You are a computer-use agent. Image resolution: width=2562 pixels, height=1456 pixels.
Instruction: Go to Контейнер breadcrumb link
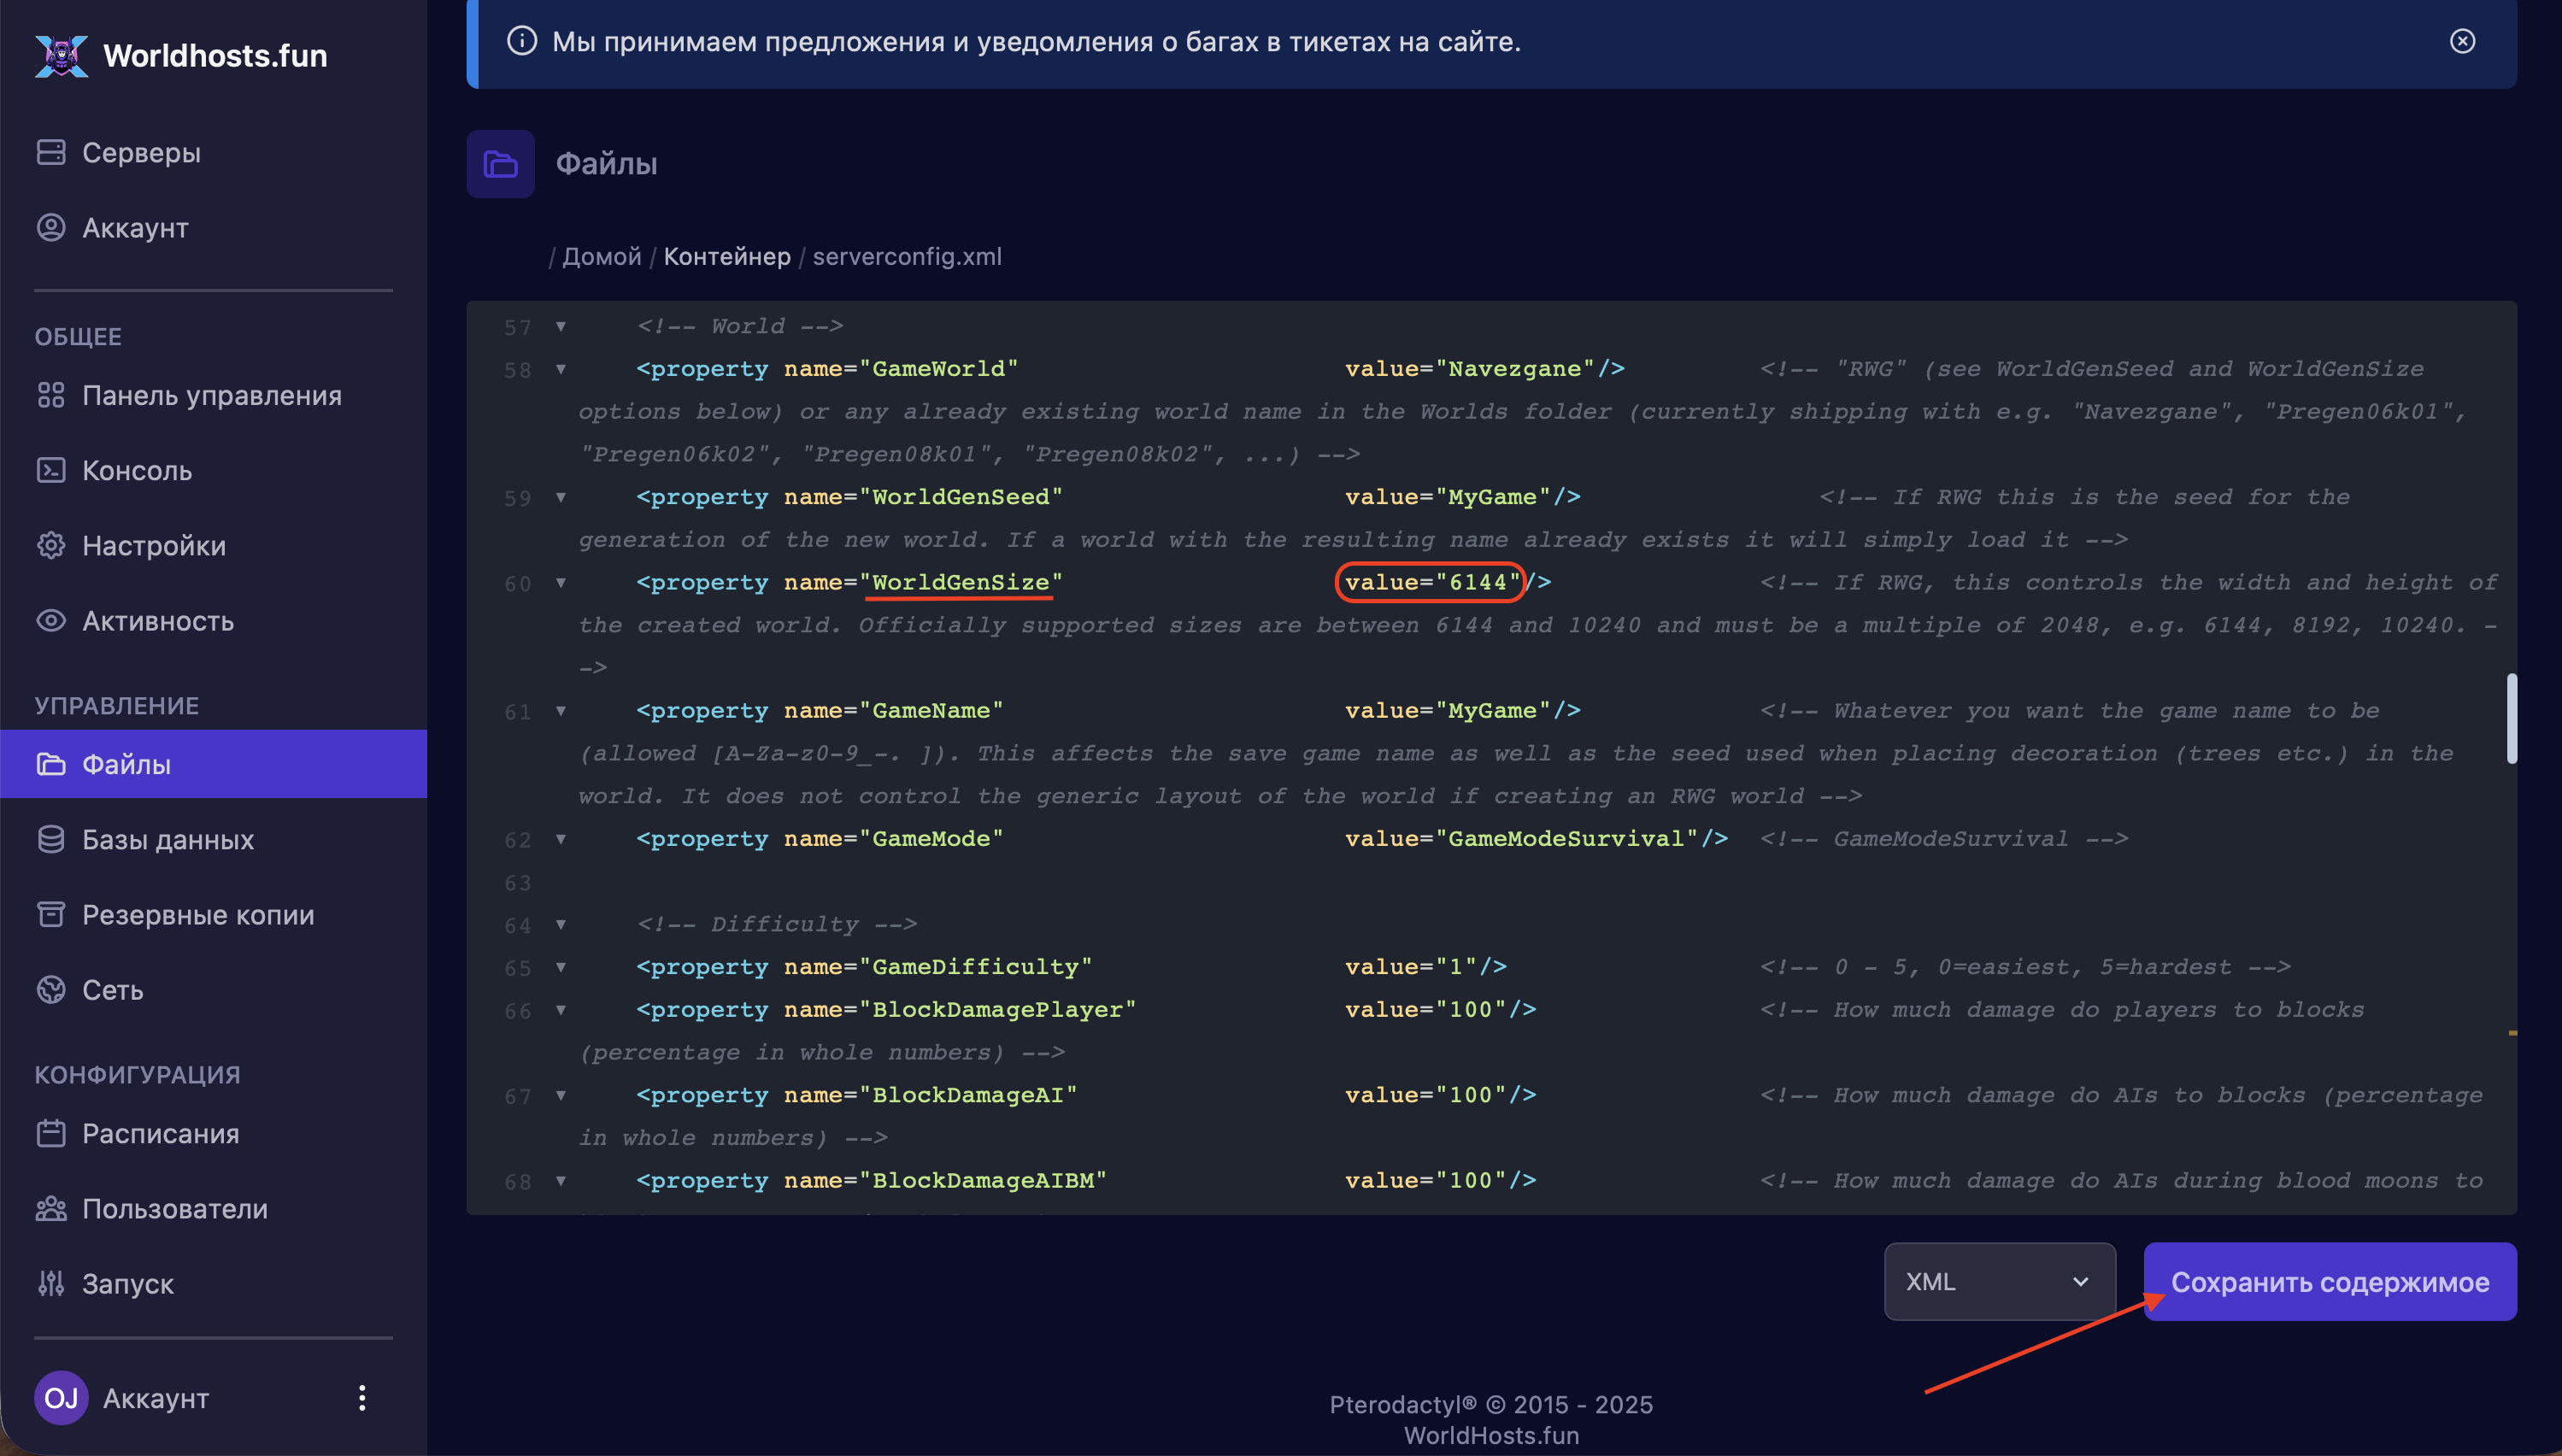(x=727, y=256)
